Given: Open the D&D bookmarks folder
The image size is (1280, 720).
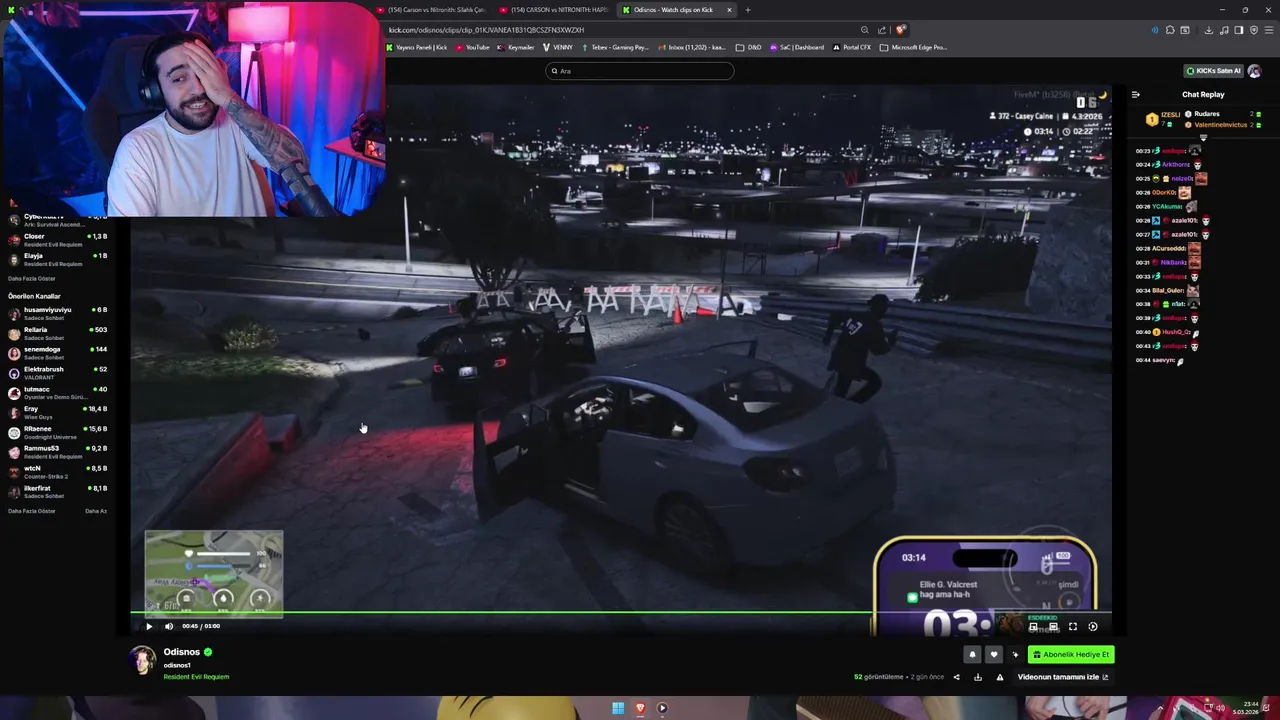Looking at the screenshot, I should pyautogui.click(x=749, y=47).
